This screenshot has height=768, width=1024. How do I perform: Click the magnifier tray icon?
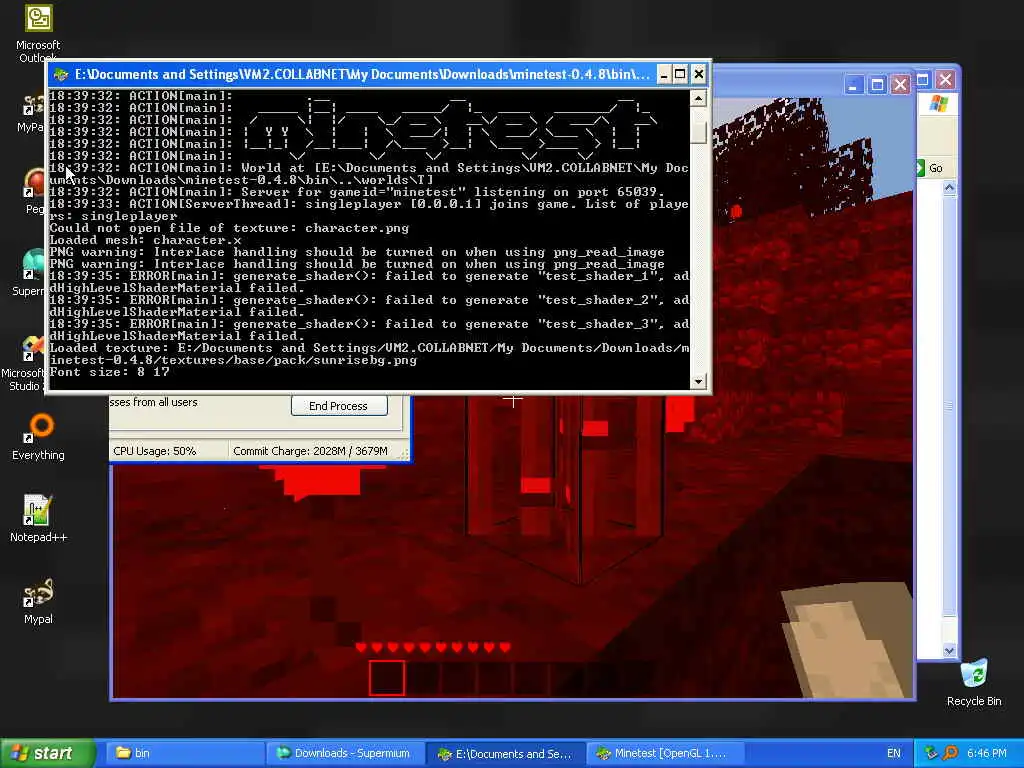(x=950, y=753)
